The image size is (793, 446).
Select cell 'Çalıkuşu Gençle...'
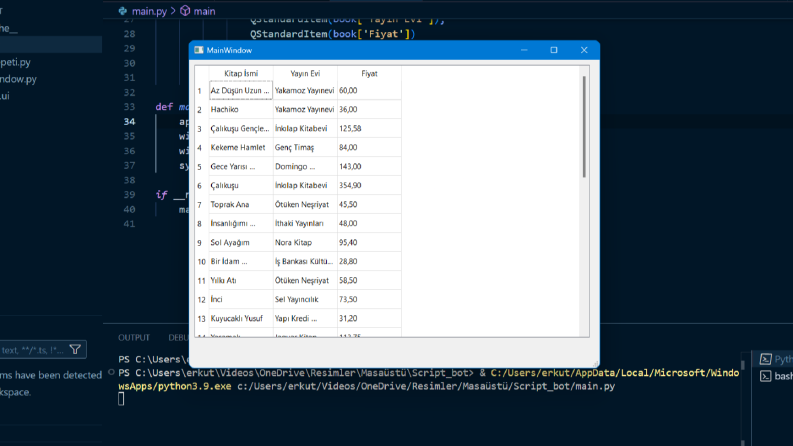241,128
